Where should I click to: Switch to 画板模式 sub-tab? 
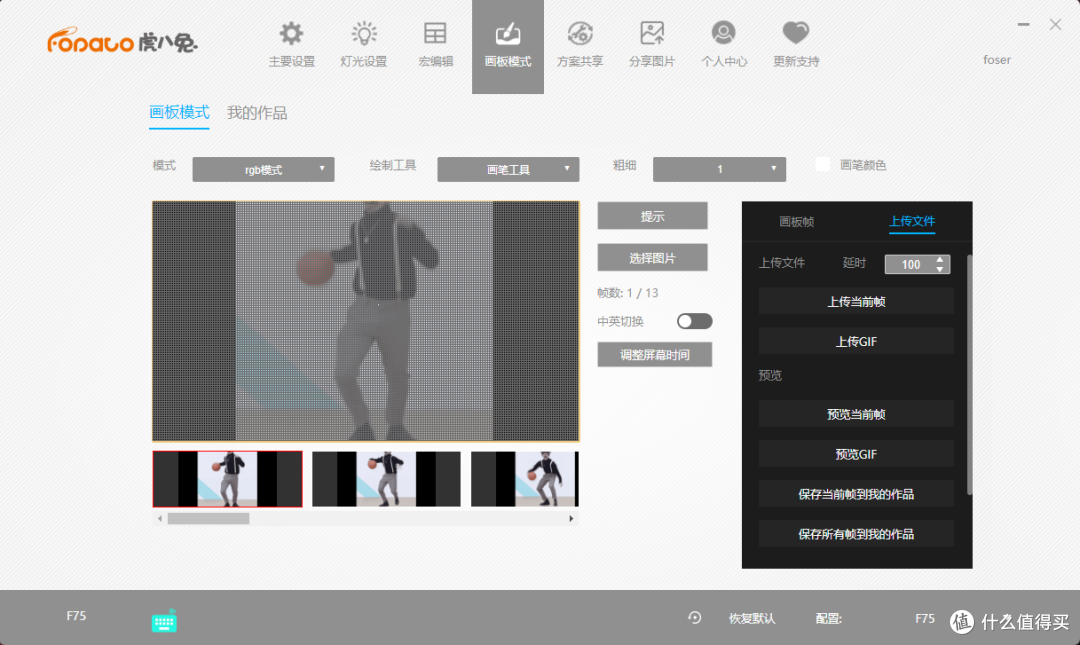[179, 112]
